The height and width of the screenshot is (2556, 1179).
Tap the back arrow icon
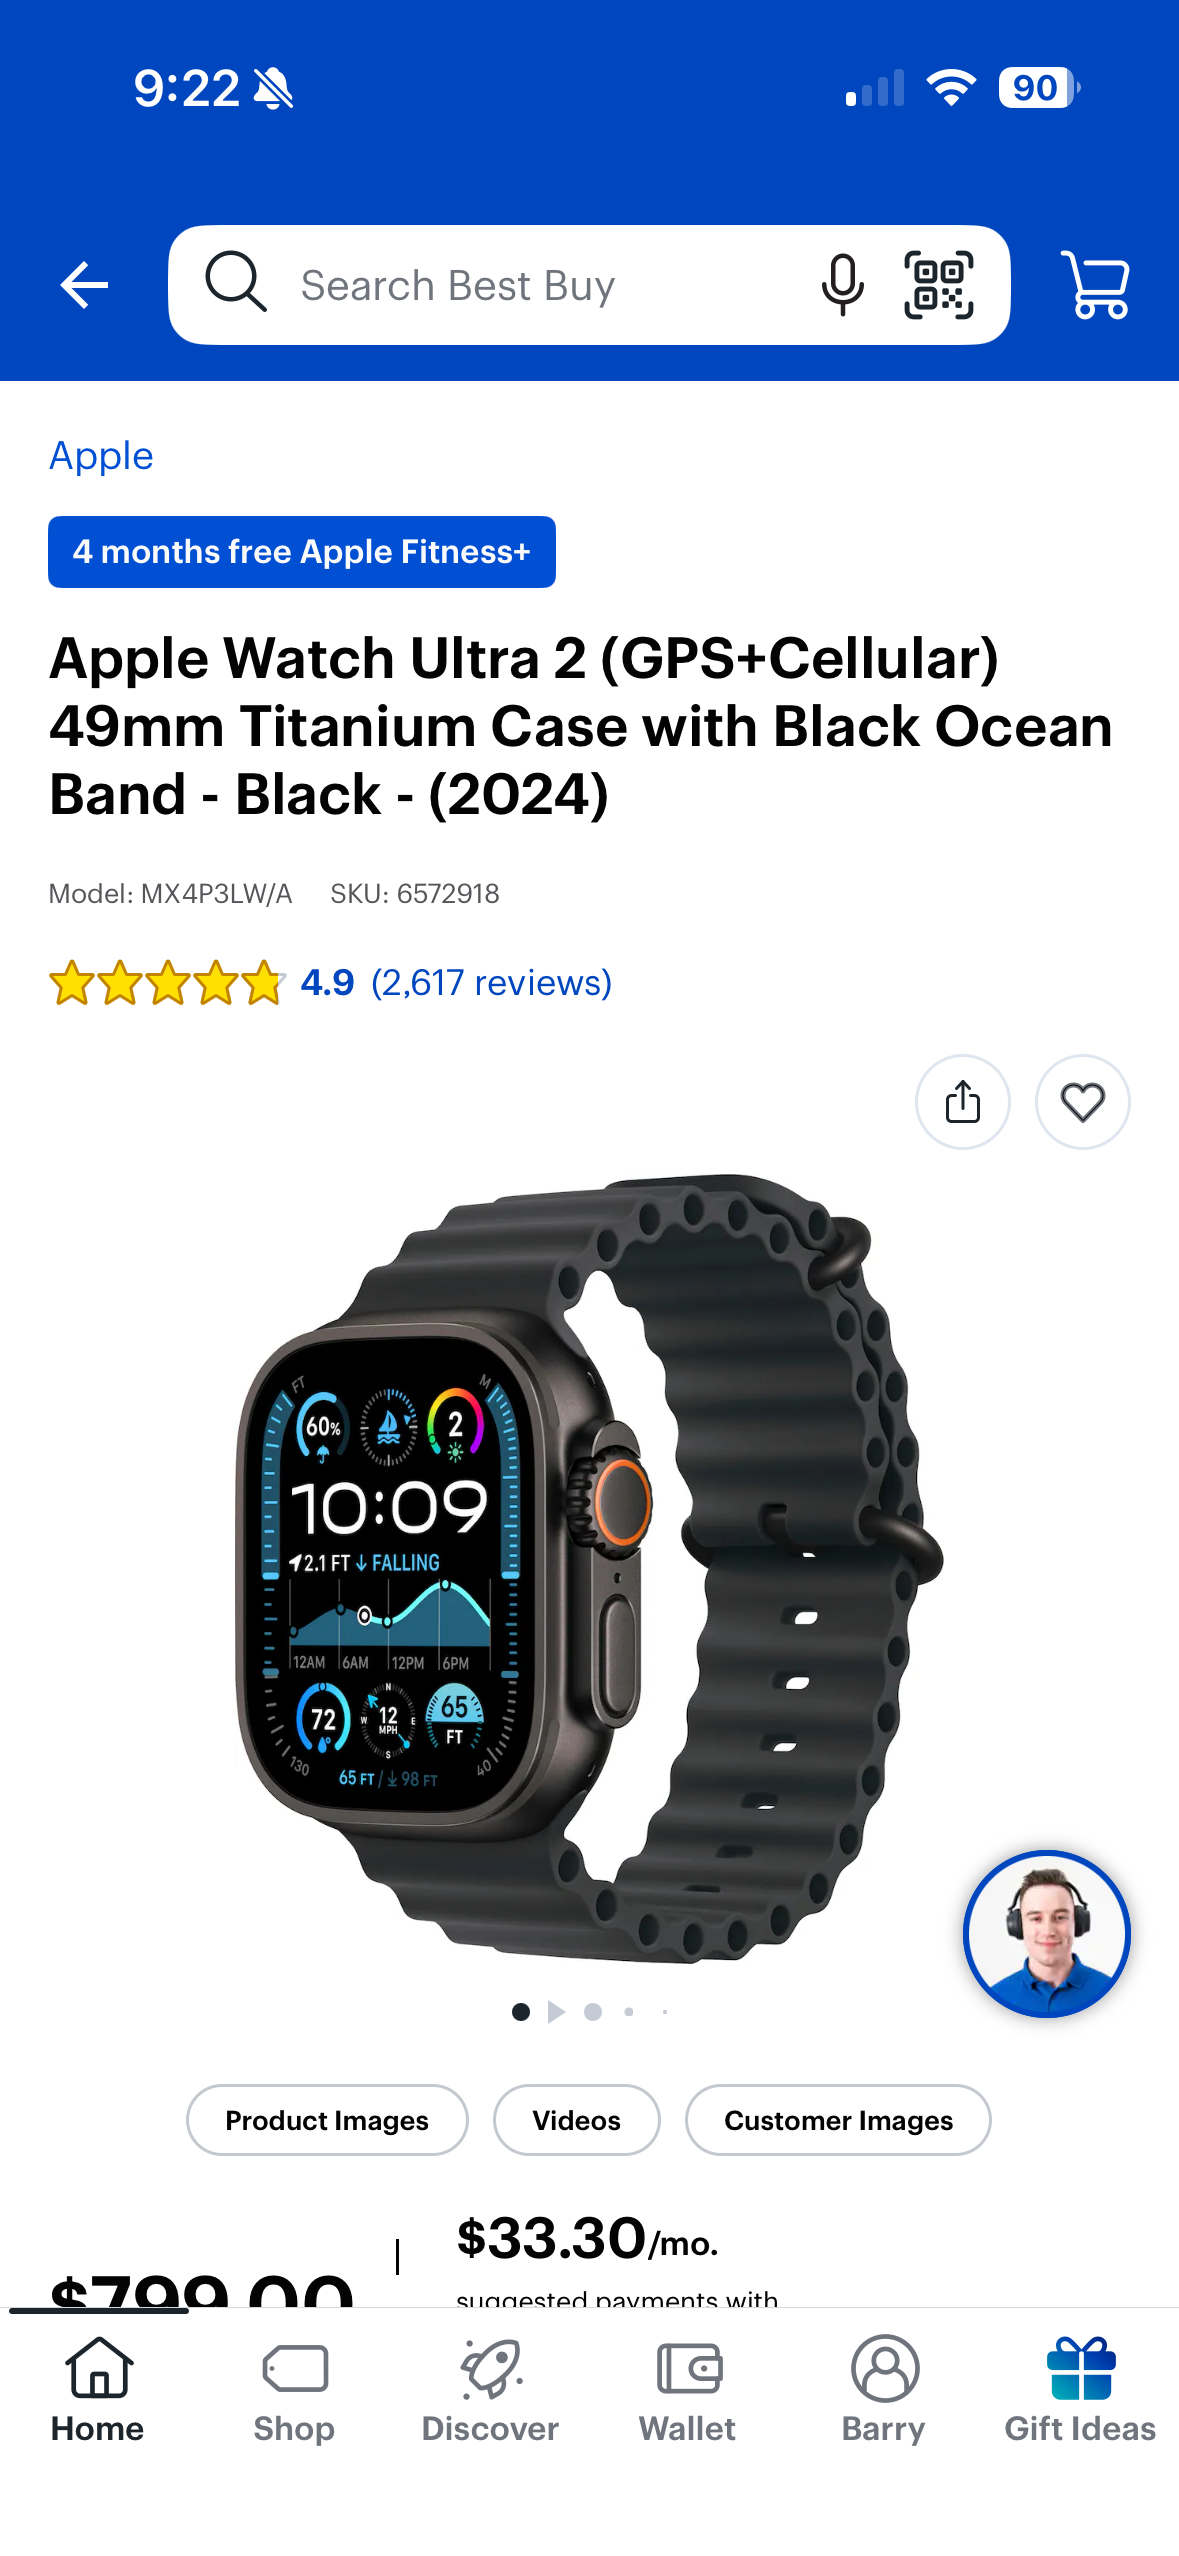click(84, 286)
